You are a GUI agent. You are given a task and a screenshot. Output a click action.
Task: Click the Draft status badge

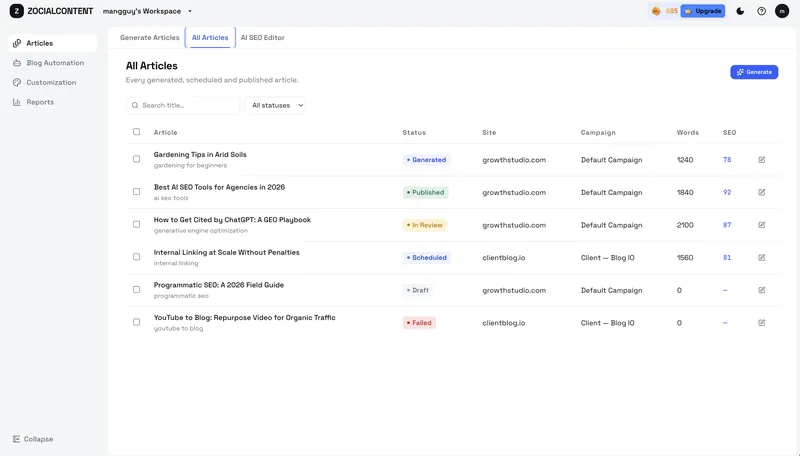(x=418, y=290)
